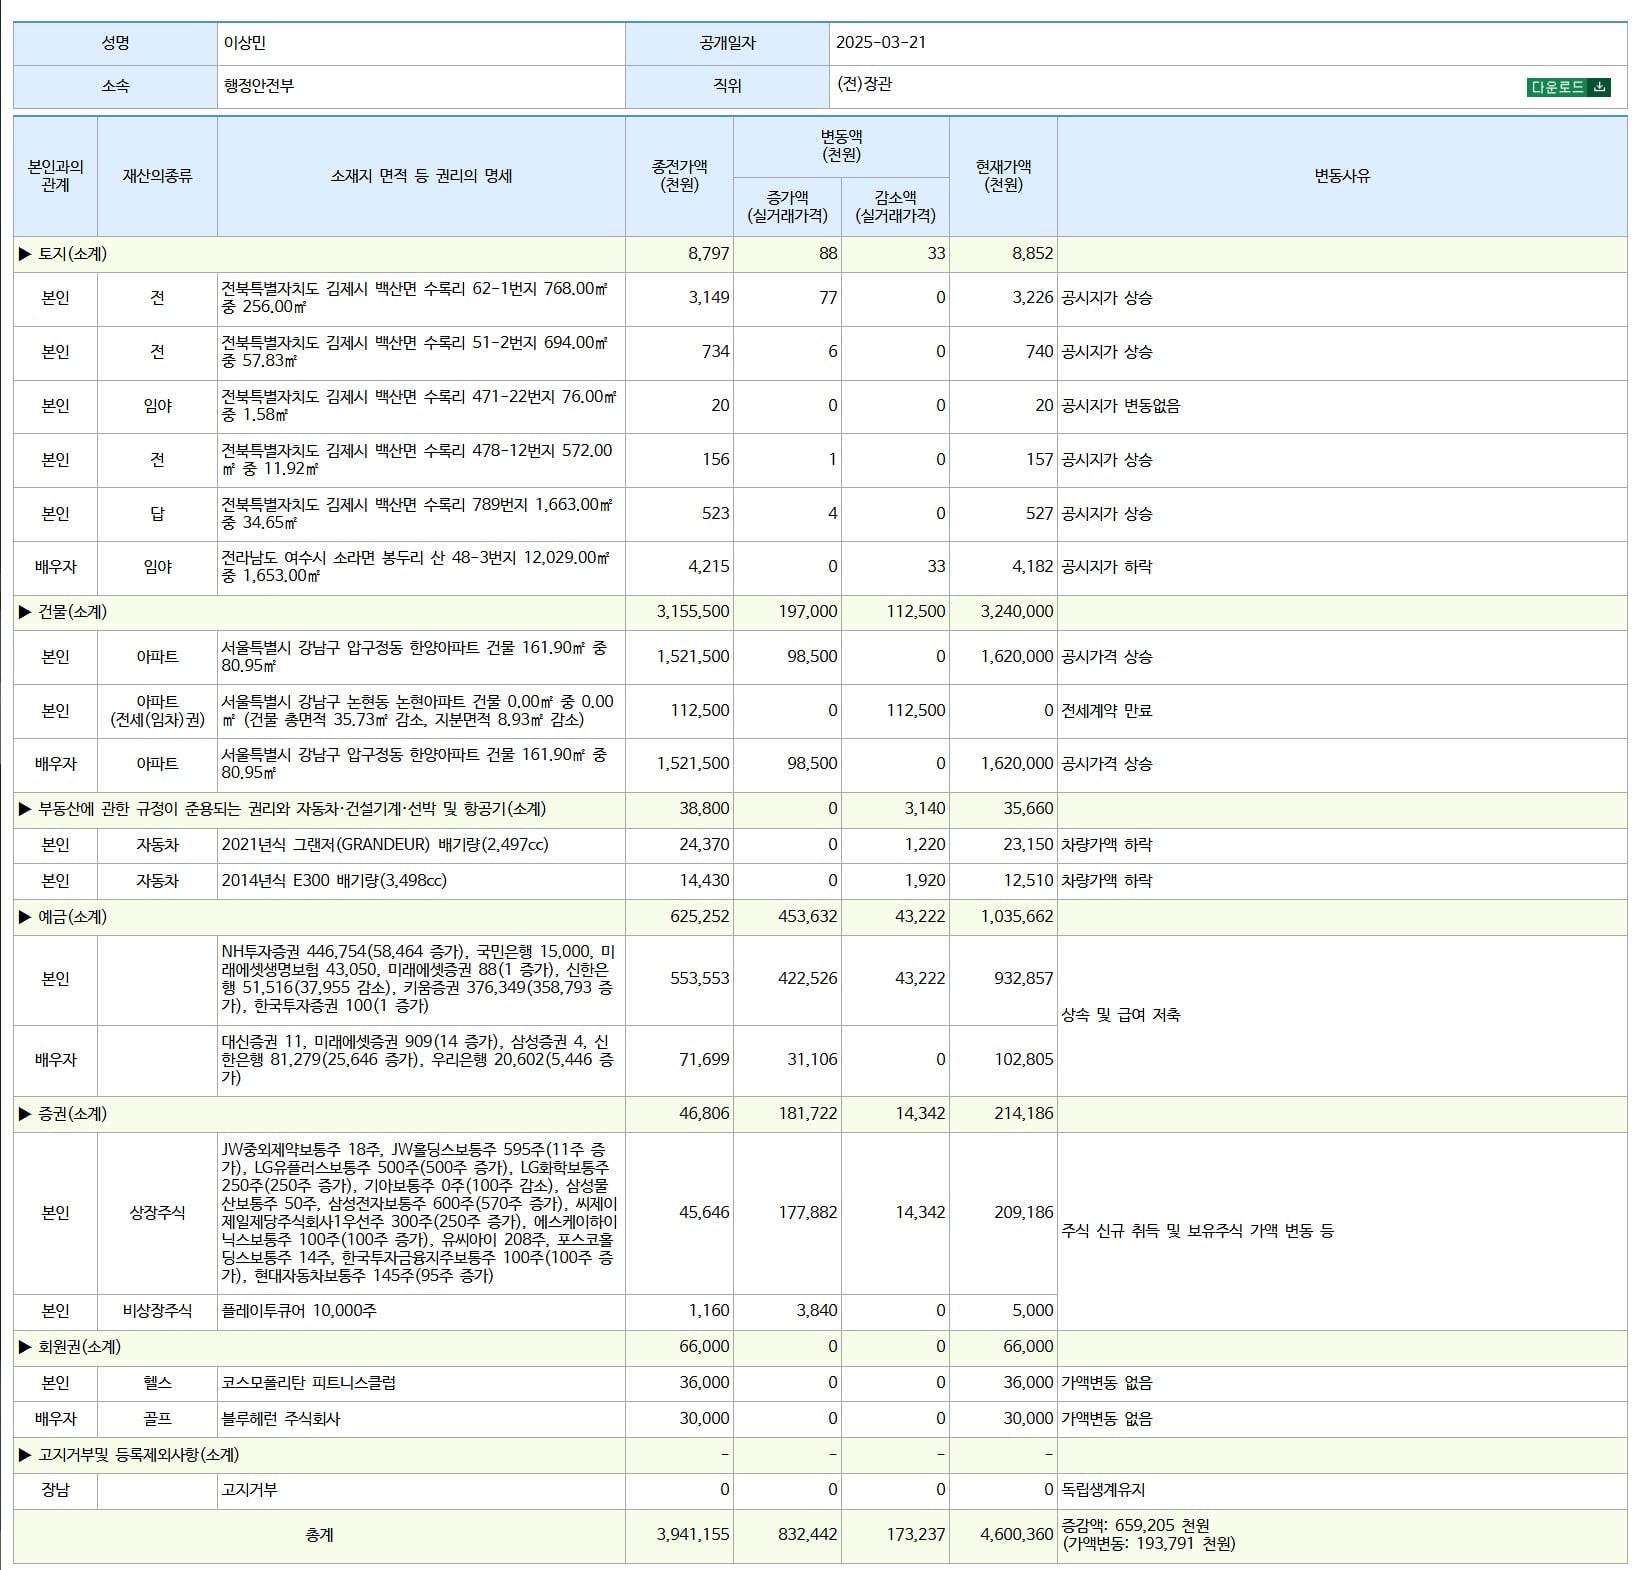This screenshot has width=1639, height=1570.
Task: Click the 총계 total row label
Action: tap(319, 1535)
